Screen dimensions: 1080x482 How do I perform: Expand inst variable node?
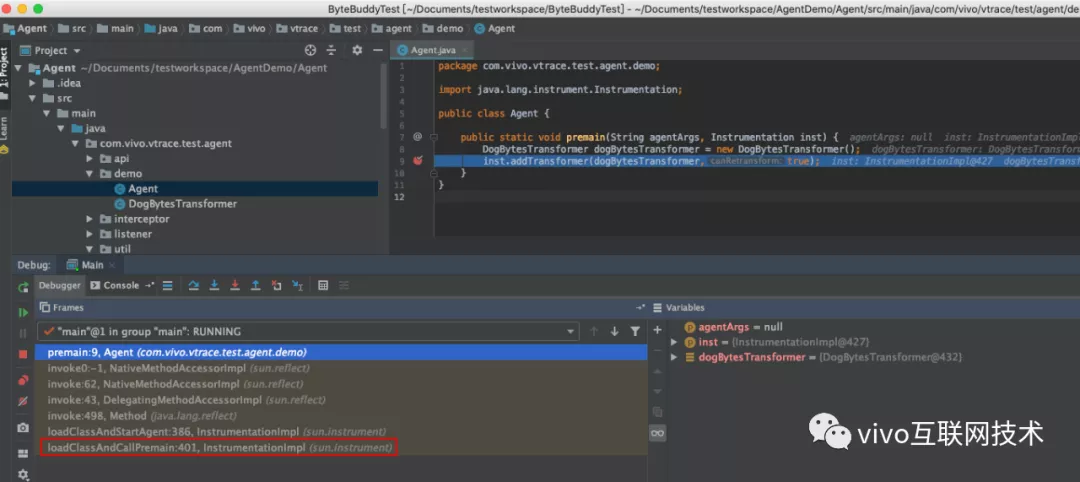[x=674, y=342]
